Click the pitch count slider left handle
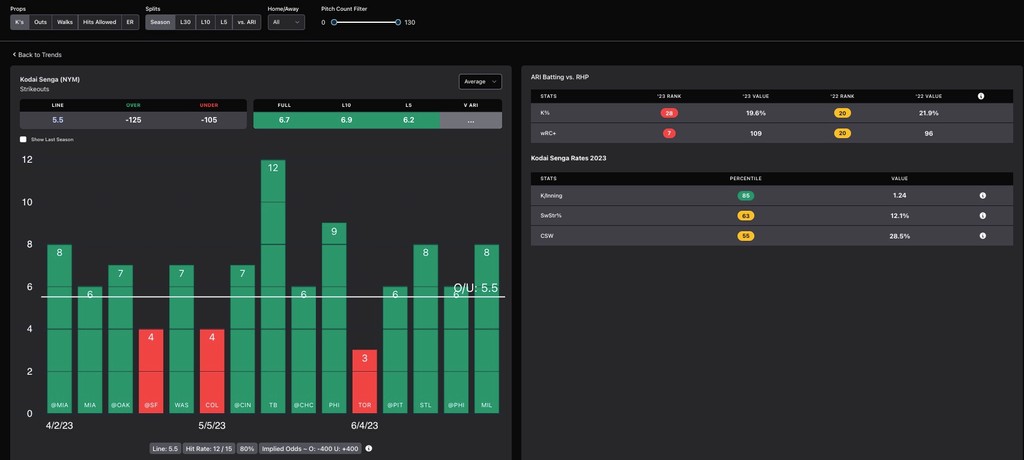1024x460 pixels. [x=334, y=22]
